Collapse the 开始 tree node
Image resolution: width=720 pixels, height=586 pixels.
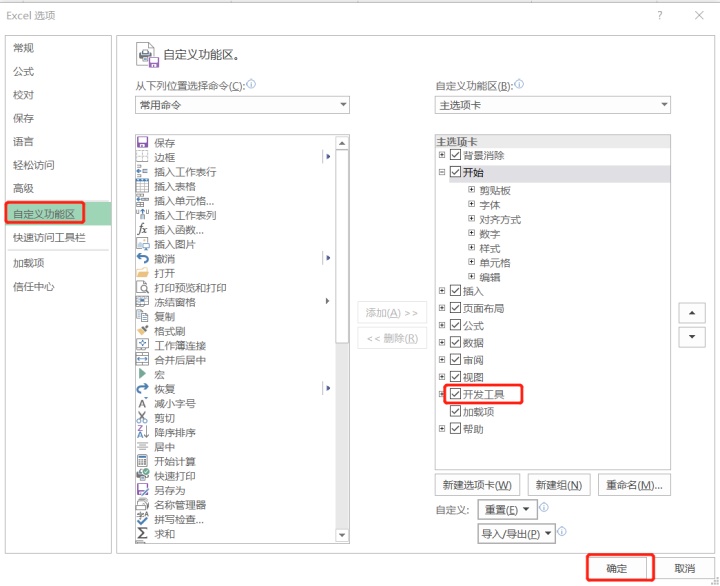[x=442, y=172]
